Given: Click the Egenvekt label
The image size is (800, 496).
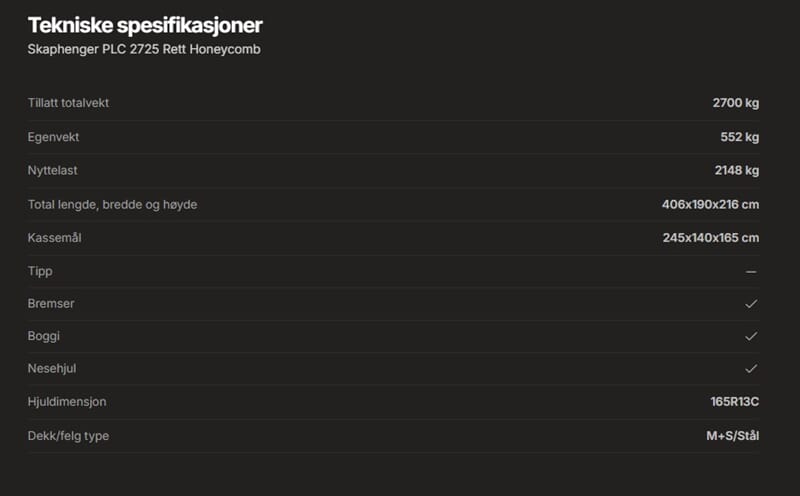Looking at the screenshot, I should click(54, 137).
